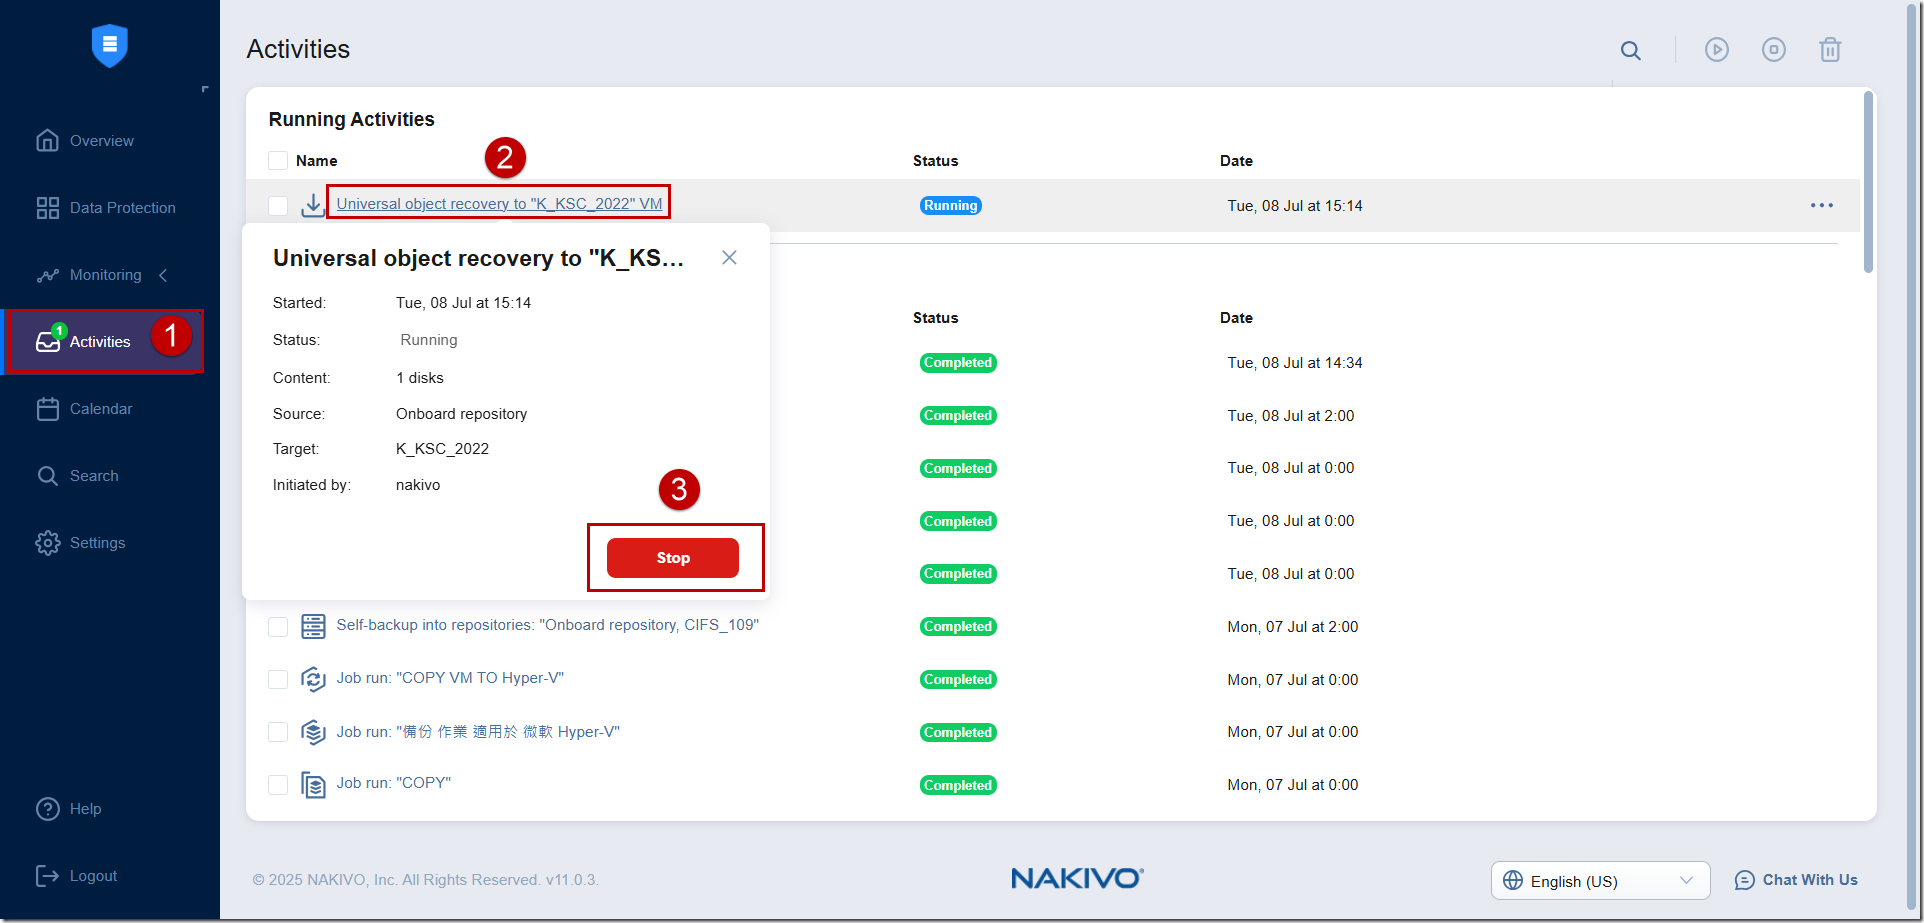Click Completed badge dated Tue, 08 Jul 14:34
The width and height of the screenshot is (1924, 923).
(x=958, y=363)
